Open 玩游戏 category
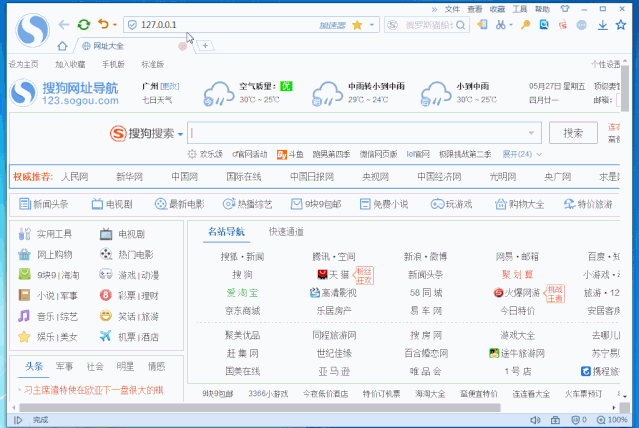This screenshot has width=639, height=428. (x=451, y=204)
